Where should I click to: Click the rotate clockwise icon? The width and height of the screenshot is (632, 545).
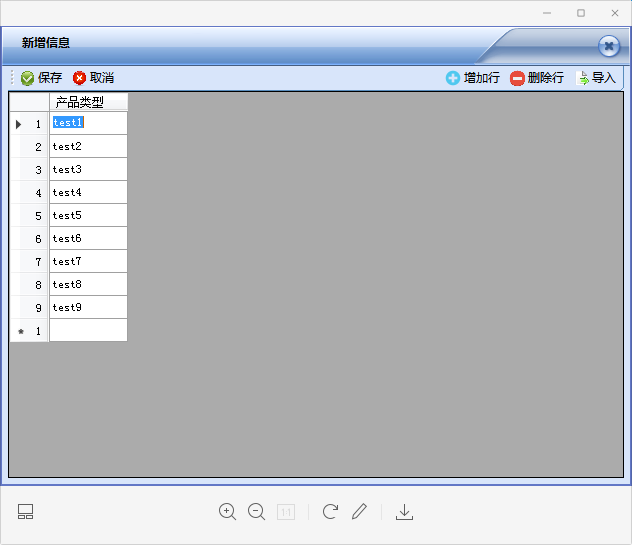330,512
